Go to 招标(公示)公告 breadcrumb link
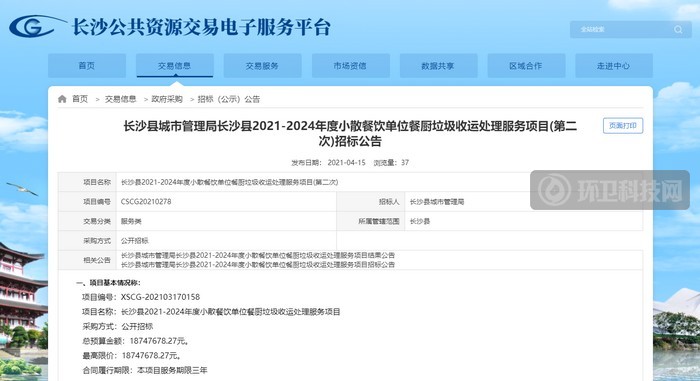 coord(229,99)
